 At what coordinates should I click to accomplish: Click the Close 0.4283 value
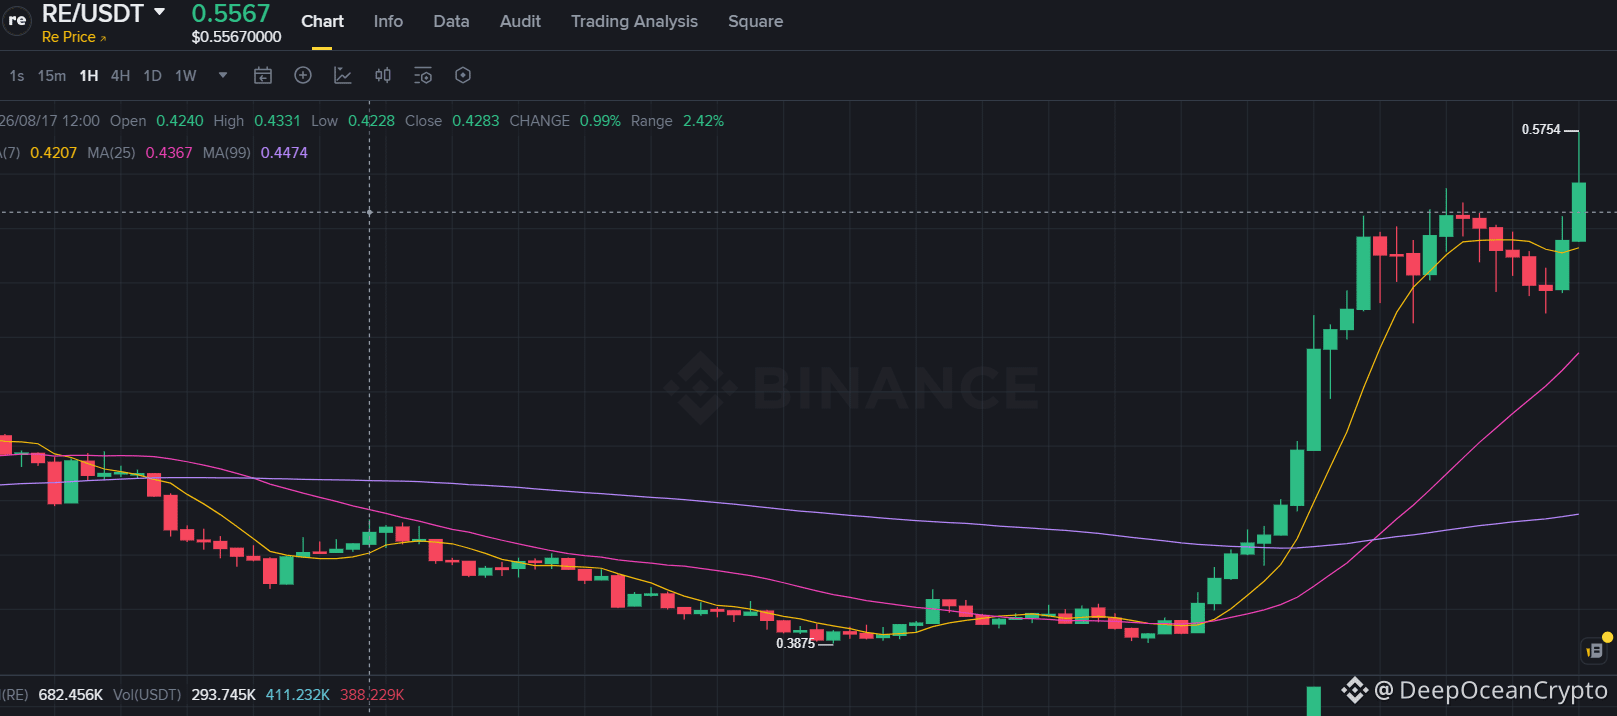pyautogui.click(x=476, y=121)
